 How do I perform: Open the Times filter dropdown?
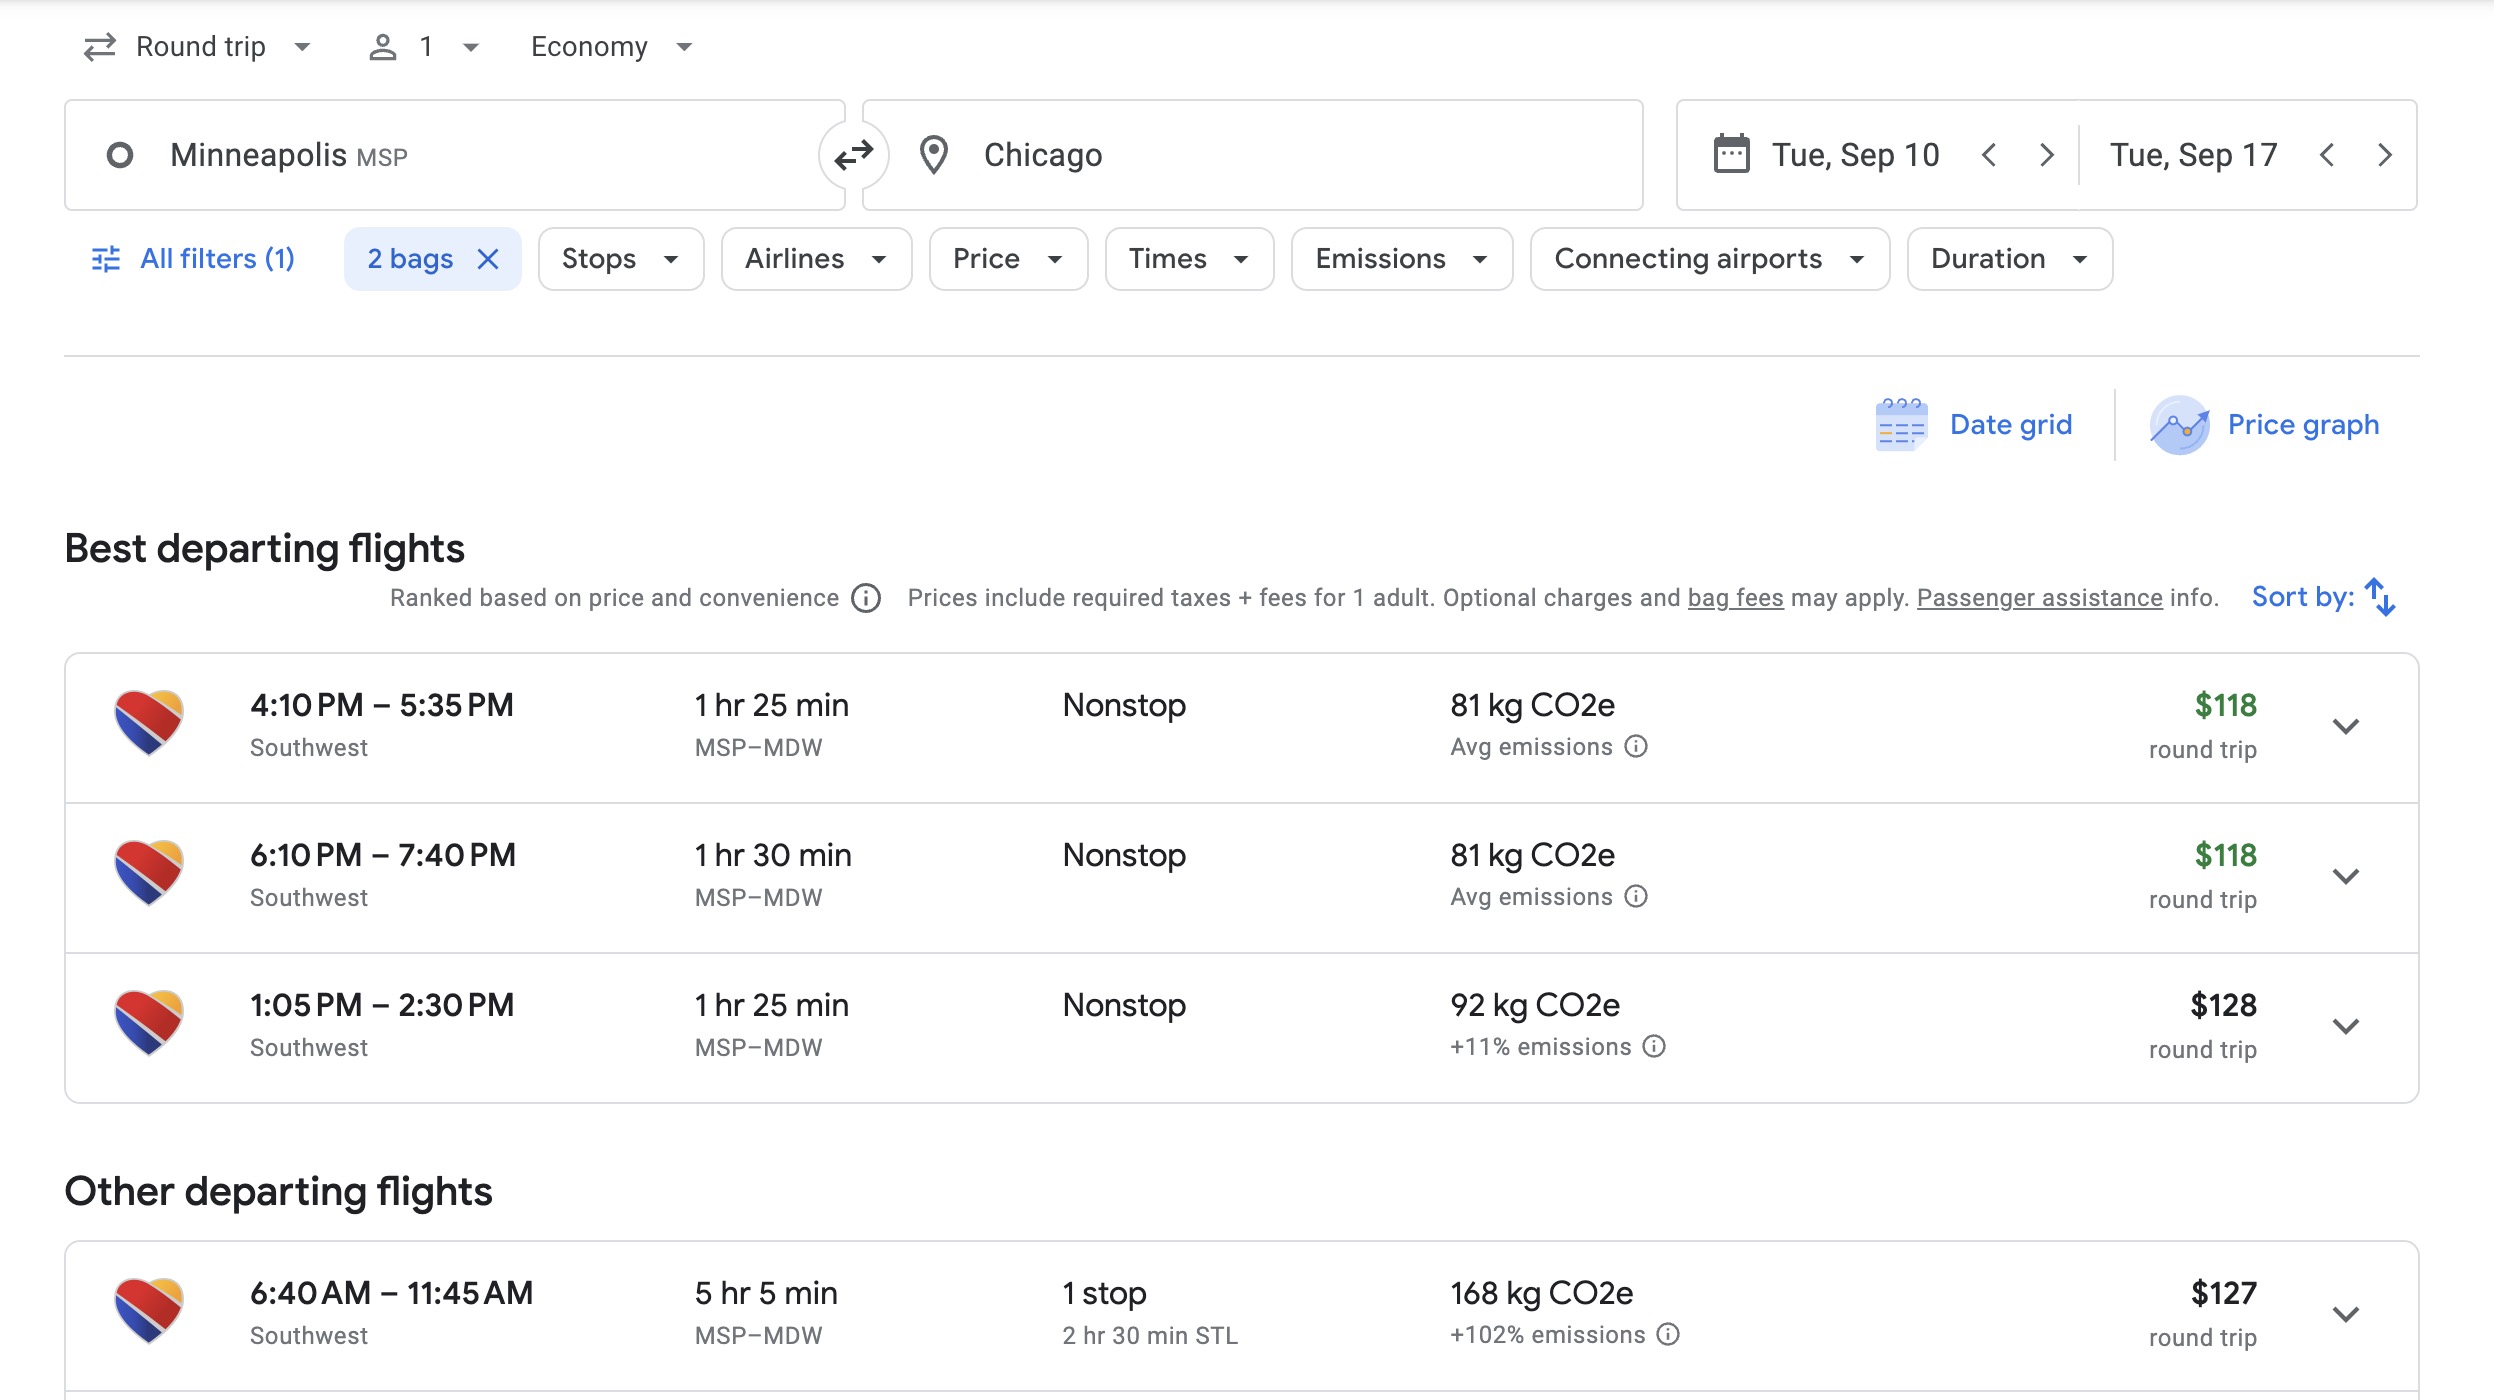(1189, 259)
